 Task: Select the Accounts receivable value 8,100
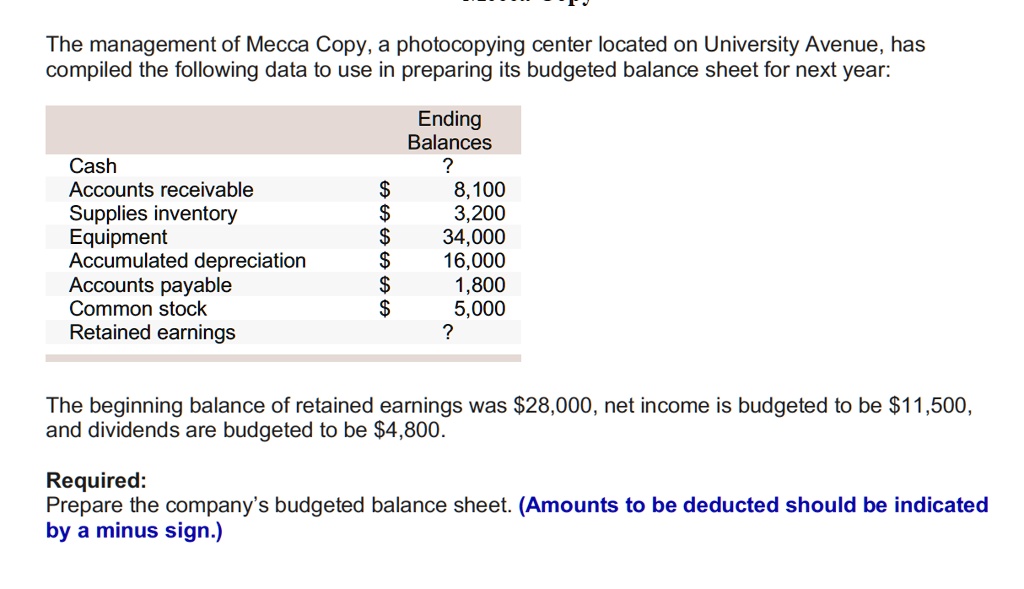coord(479,189)
